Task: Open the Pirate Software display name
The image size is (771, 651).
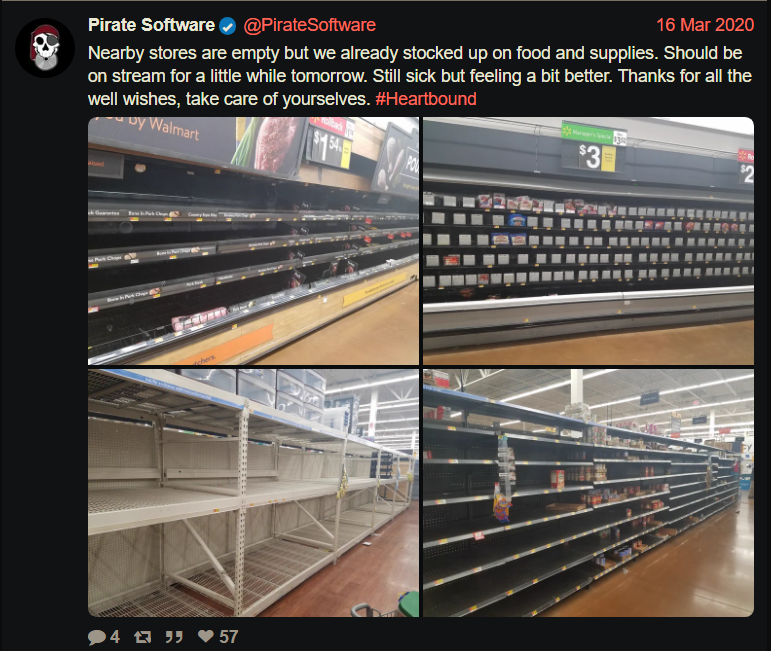Action: pyautogui.click(x=151, y=25)
